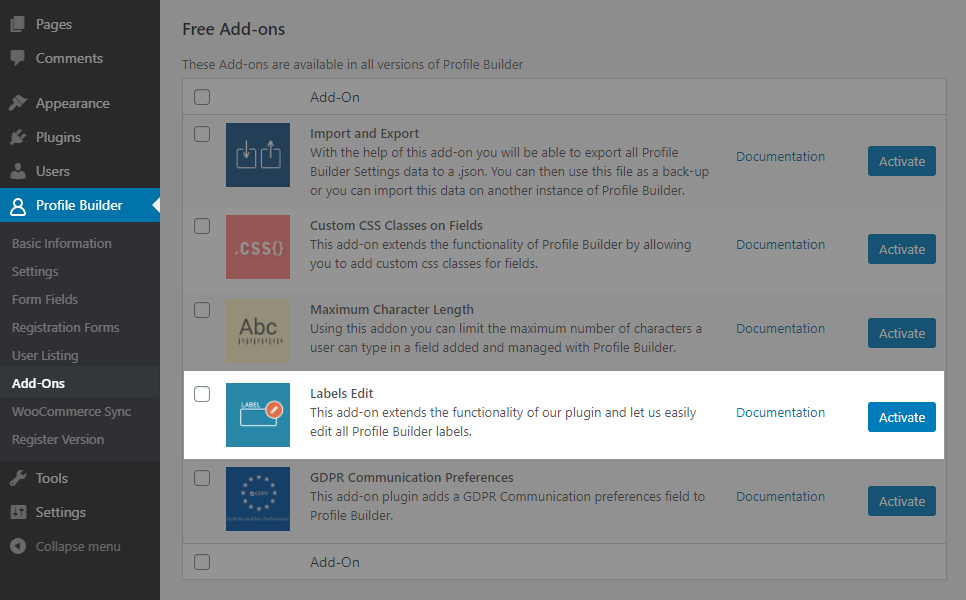
Task: Activate the Import and Export add-on
Action: 901,161
